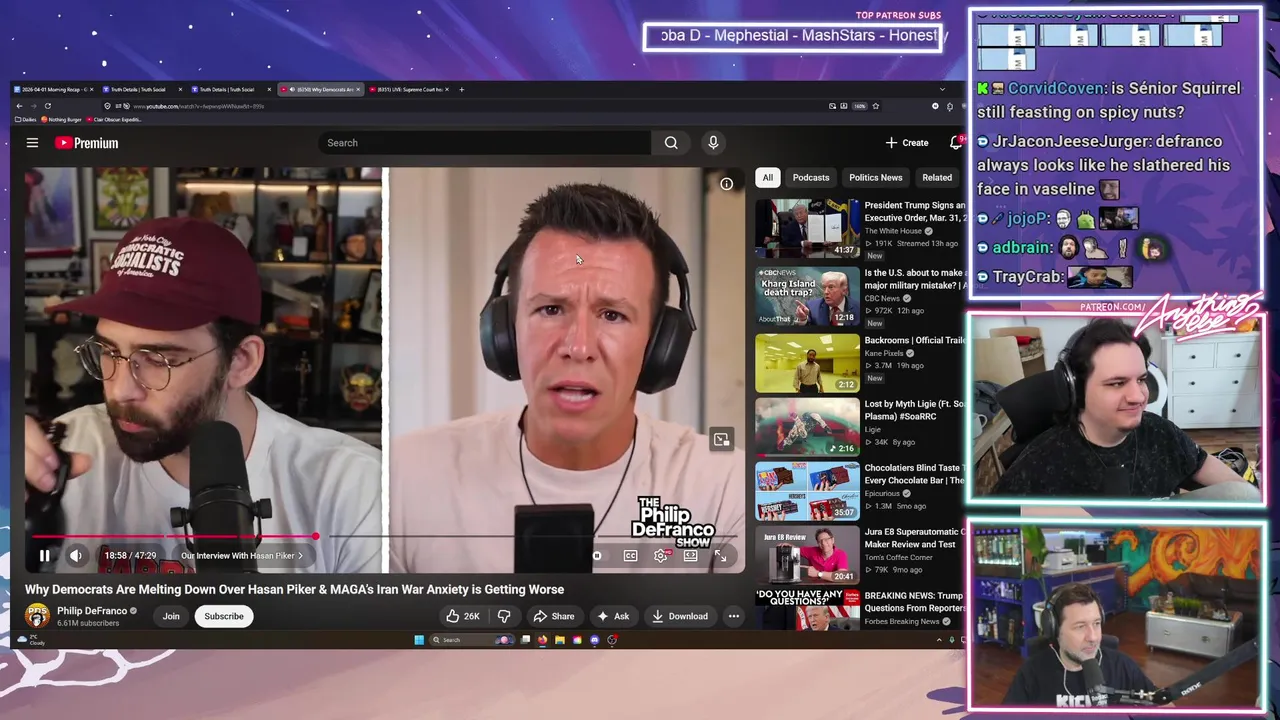Subscribe to Philip DeFranco
Viewport: 1280px width, 720px height.
pos(224,616)
